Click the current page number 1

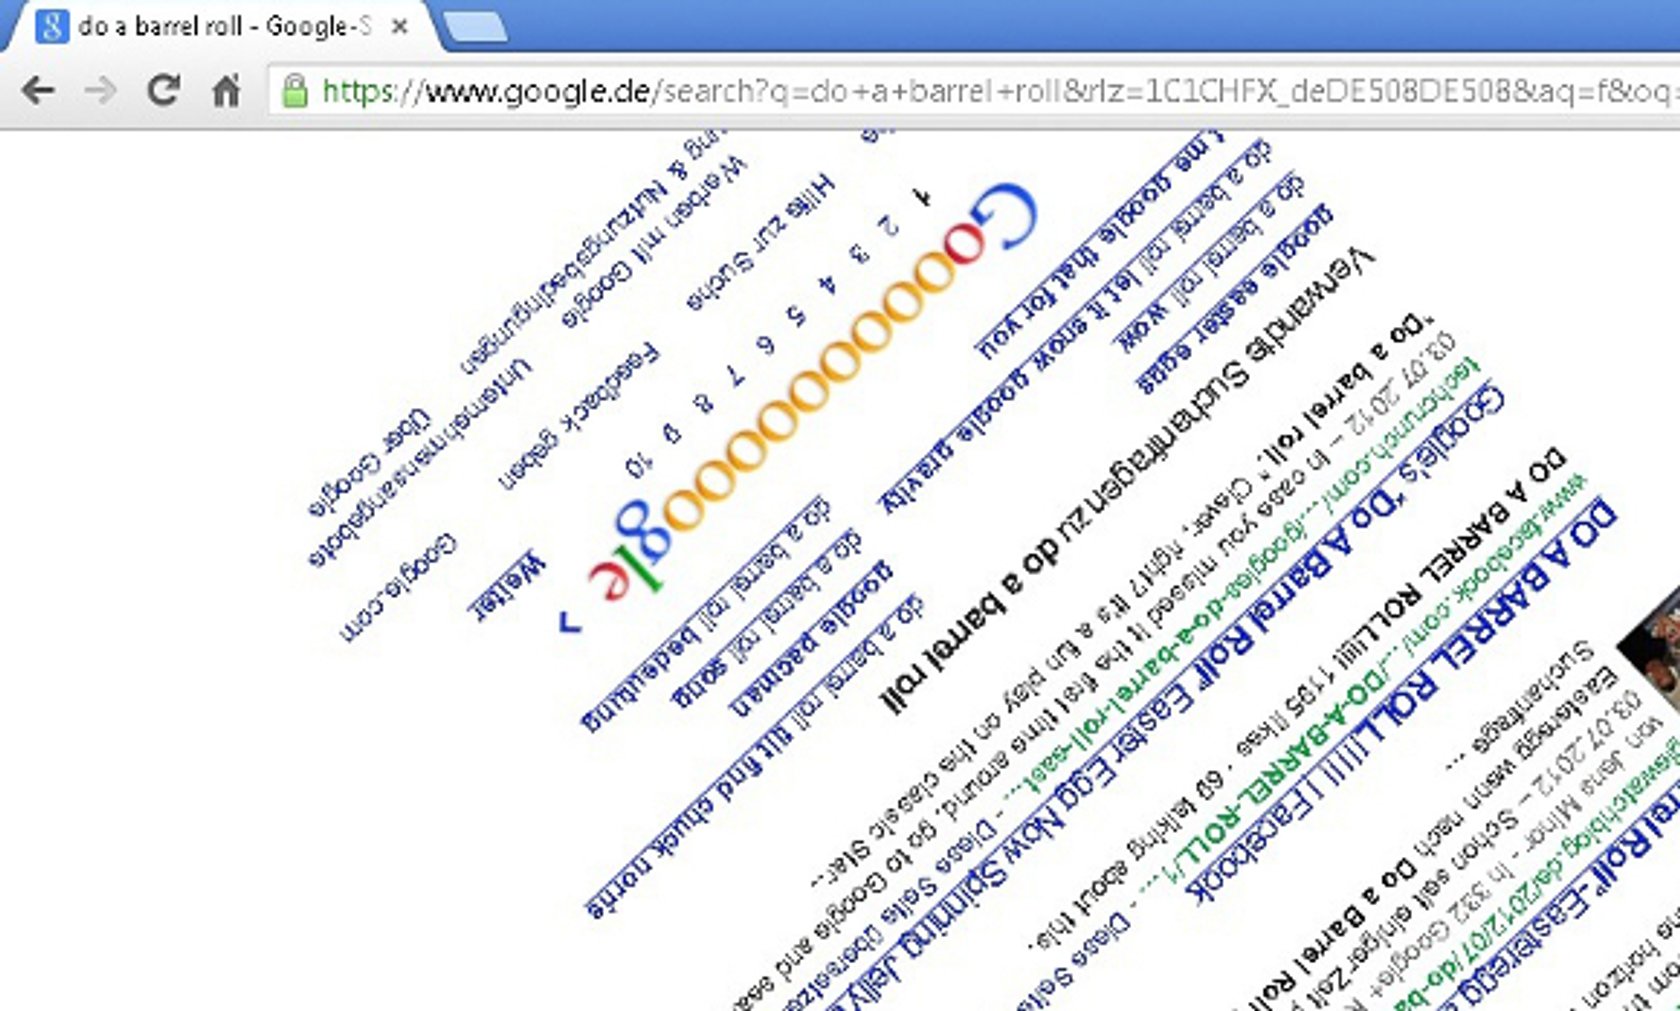tap(924, 197)
